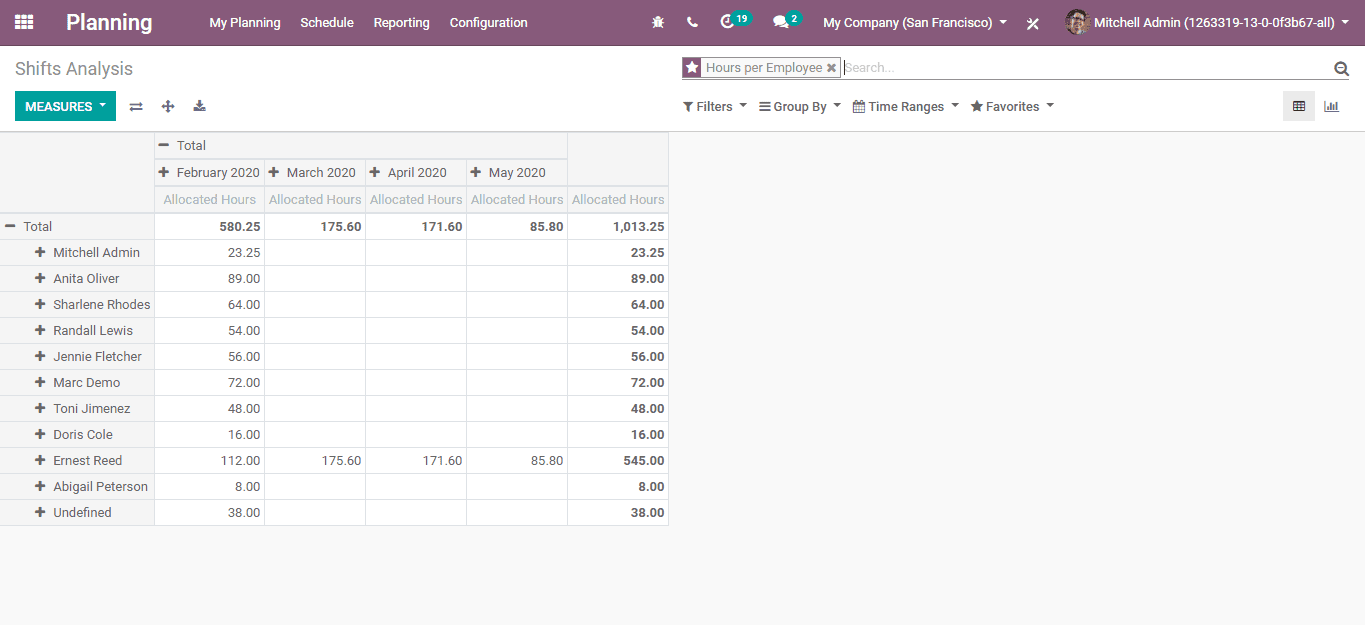This screenshot has width=1365, height=625.
Task: Click the search magnifier icon
Action: click(x=1341, y=68)
